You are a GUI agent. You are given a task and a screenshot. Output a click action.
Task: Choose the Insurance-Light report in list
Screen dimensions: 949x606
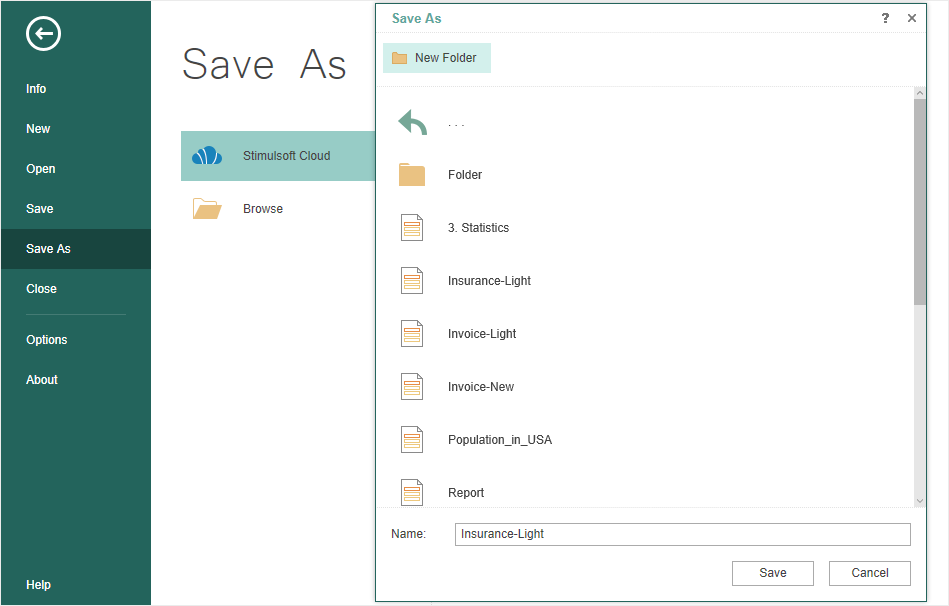click(645, 281)
